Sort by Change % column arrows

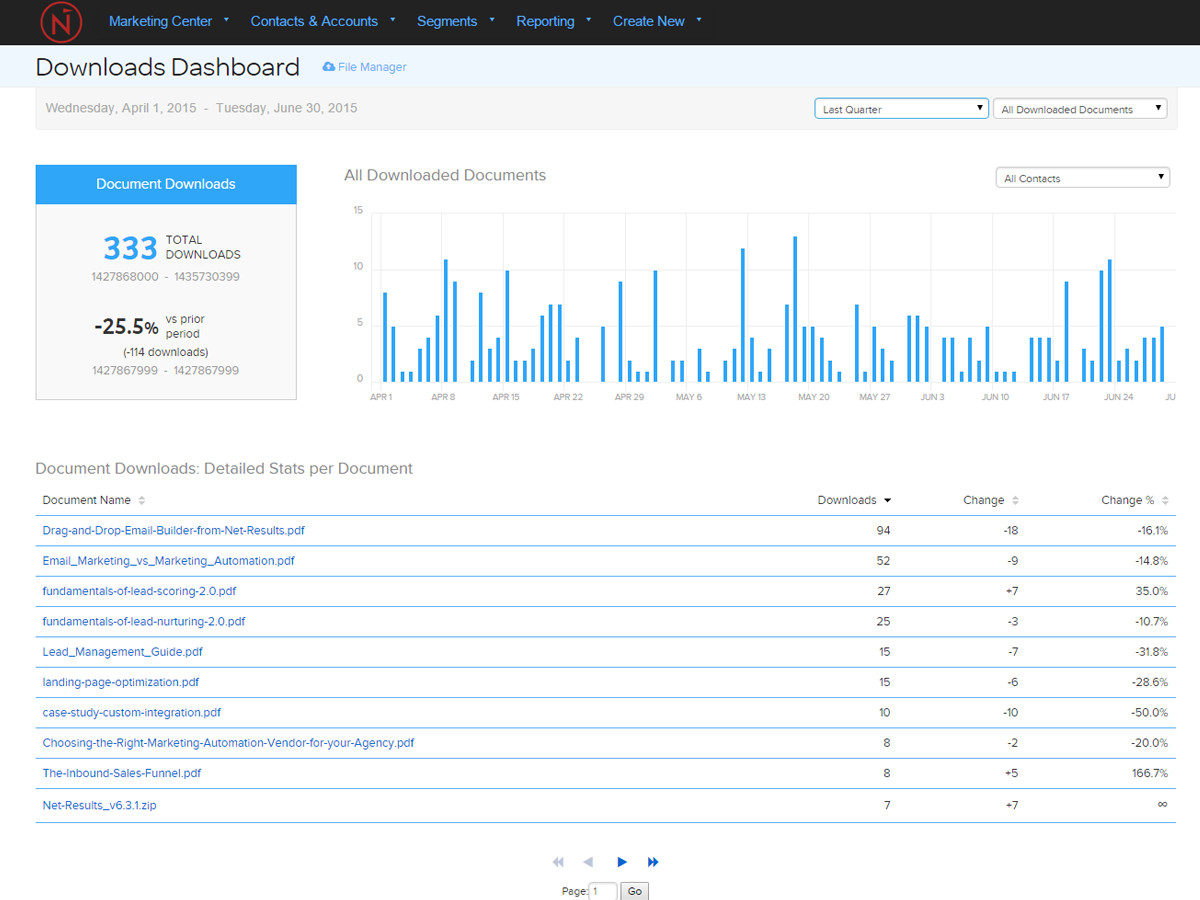[1165, 500]
